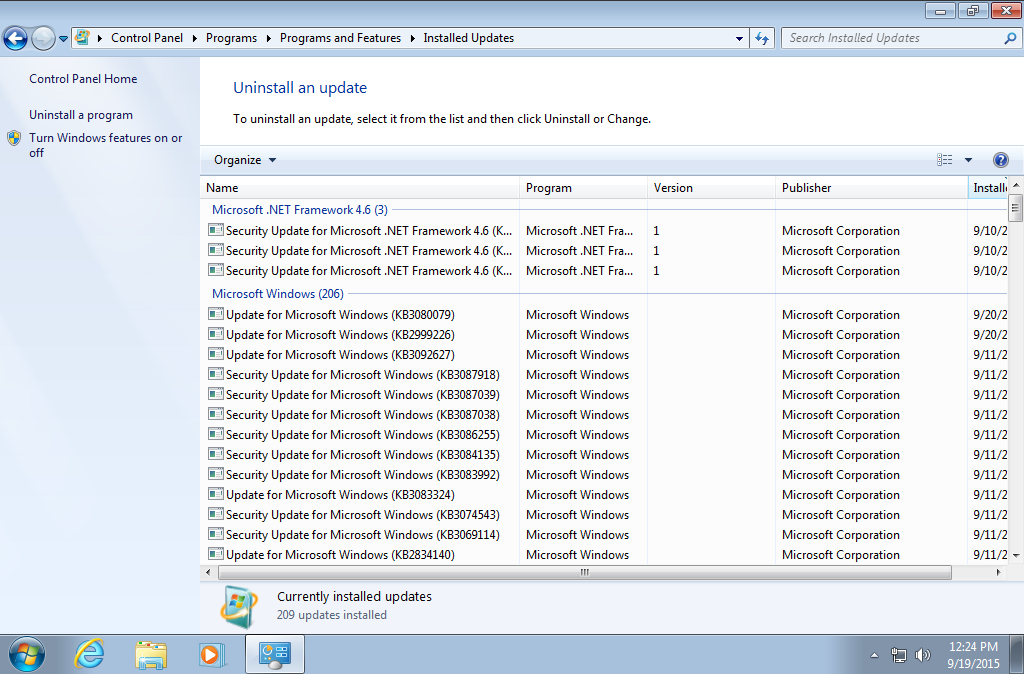The image size is (1024, 674).
Task: Select update KB3083324 row icon
Action: click(216, 494)
